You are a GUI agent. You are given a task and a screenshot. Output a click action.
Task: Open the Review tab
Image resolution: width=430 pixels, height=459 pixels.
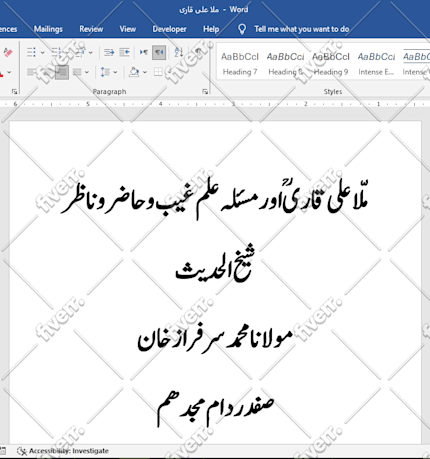click(91, 29)
